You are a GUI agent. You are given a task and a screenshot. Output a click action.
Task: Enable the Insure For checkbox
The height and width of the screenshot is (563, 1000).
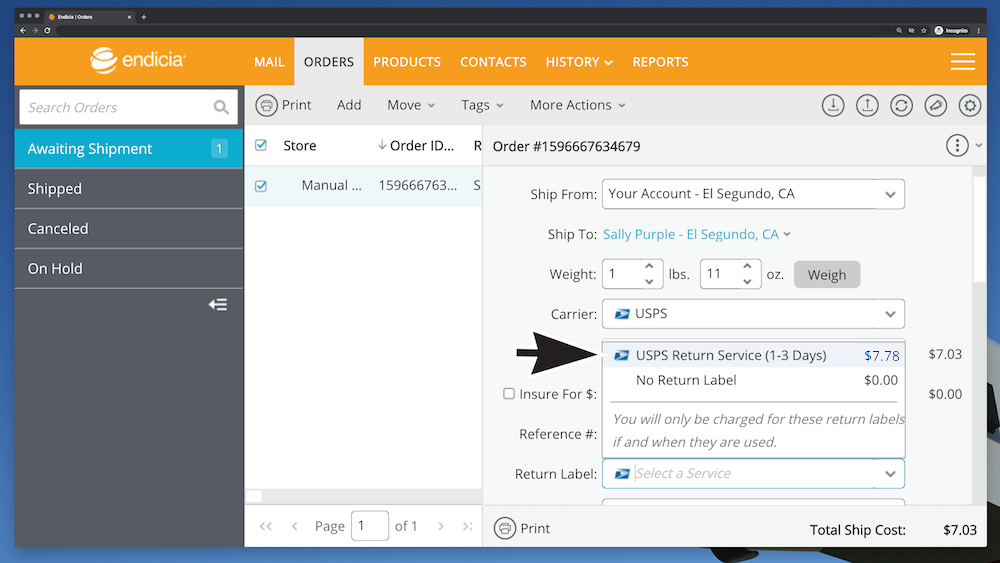508,393
